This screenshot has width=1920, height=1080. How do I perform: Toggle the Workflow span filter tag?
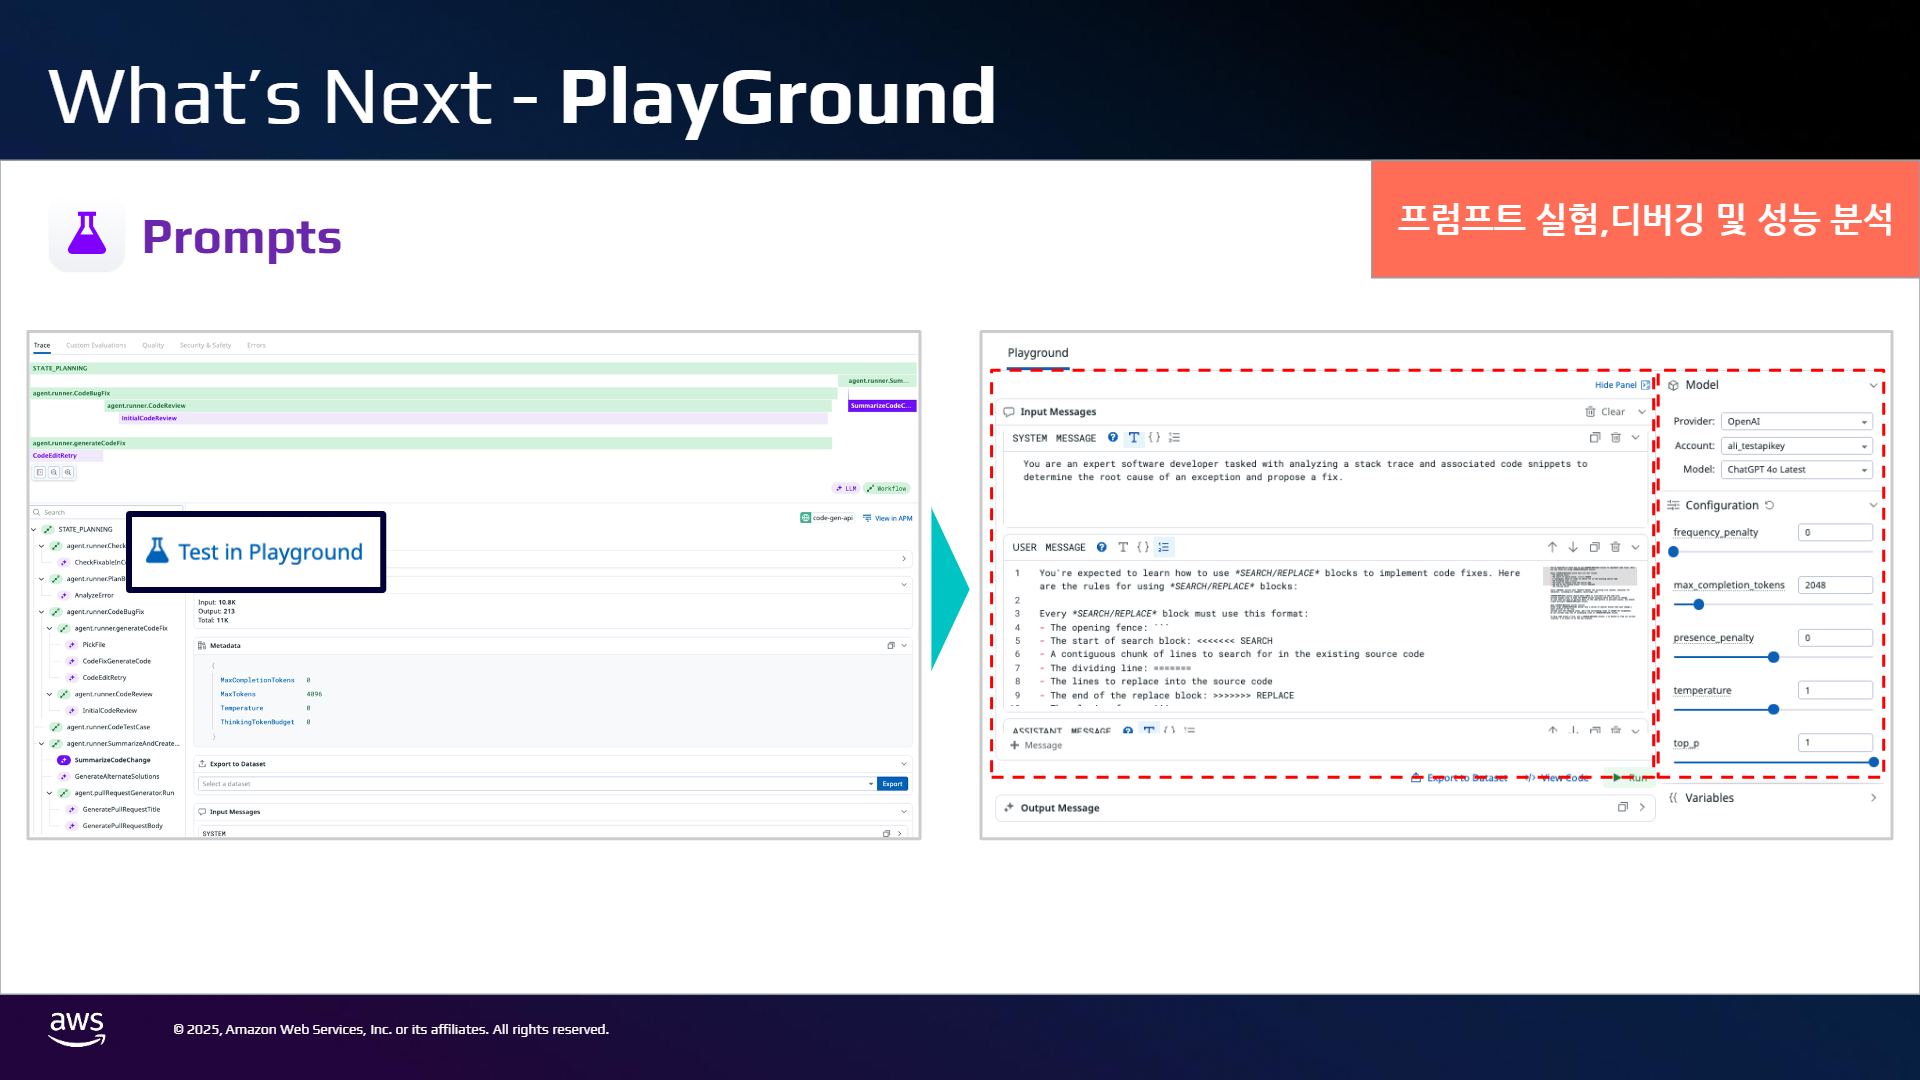click(x=887, y=488)
